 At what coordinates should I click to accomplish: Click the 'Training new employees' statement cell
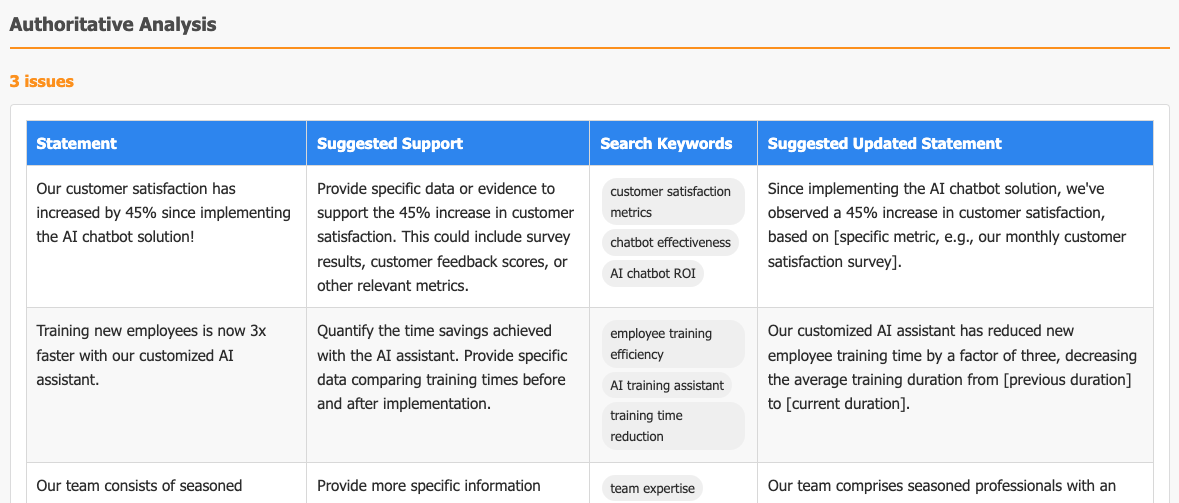coord(151,355)
